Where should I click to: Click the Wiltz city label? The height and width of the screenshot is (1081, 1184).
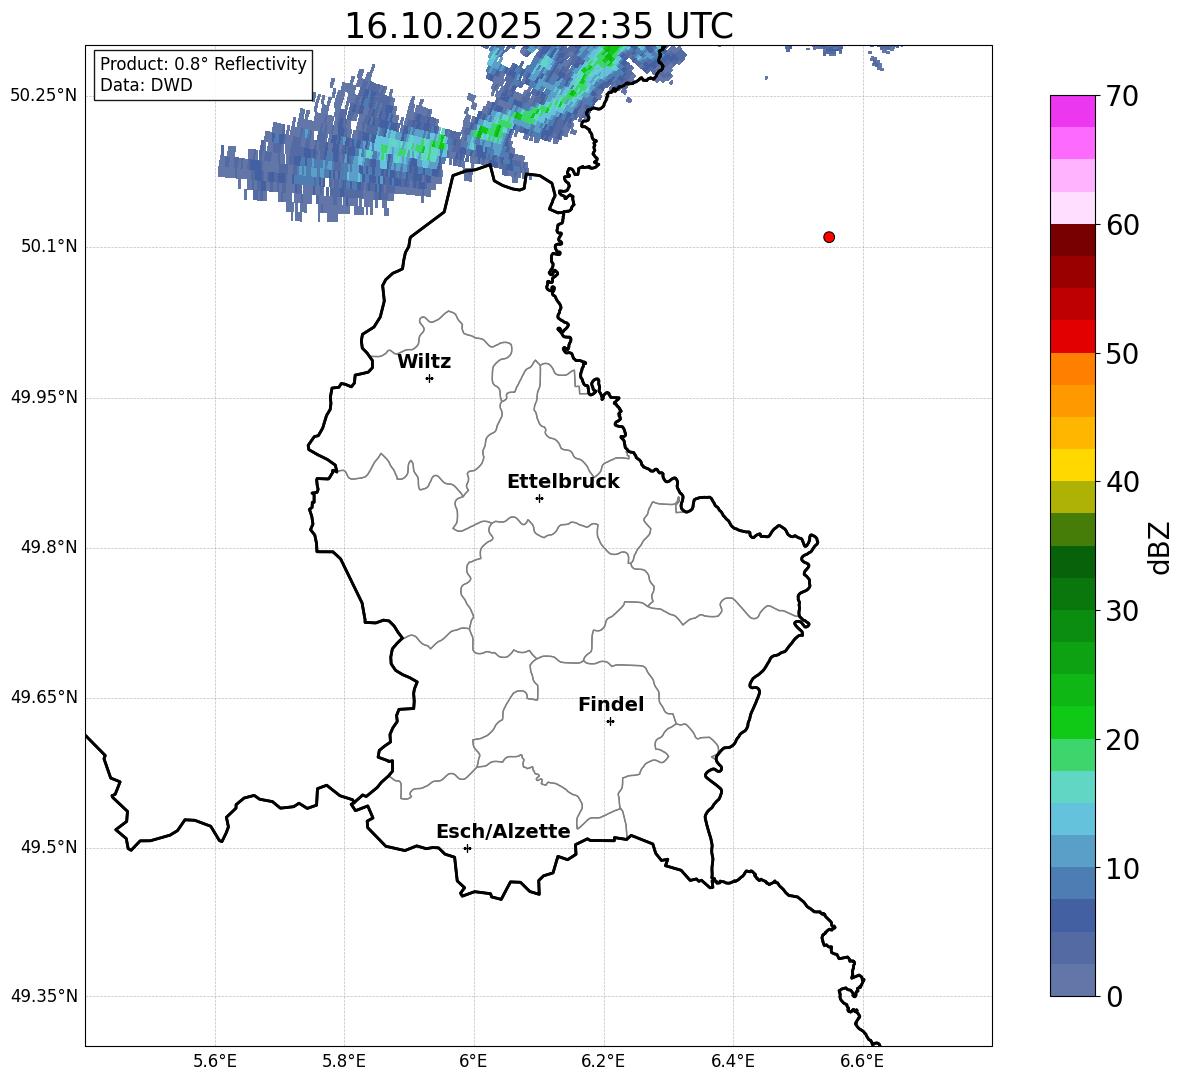click(424, 362)
